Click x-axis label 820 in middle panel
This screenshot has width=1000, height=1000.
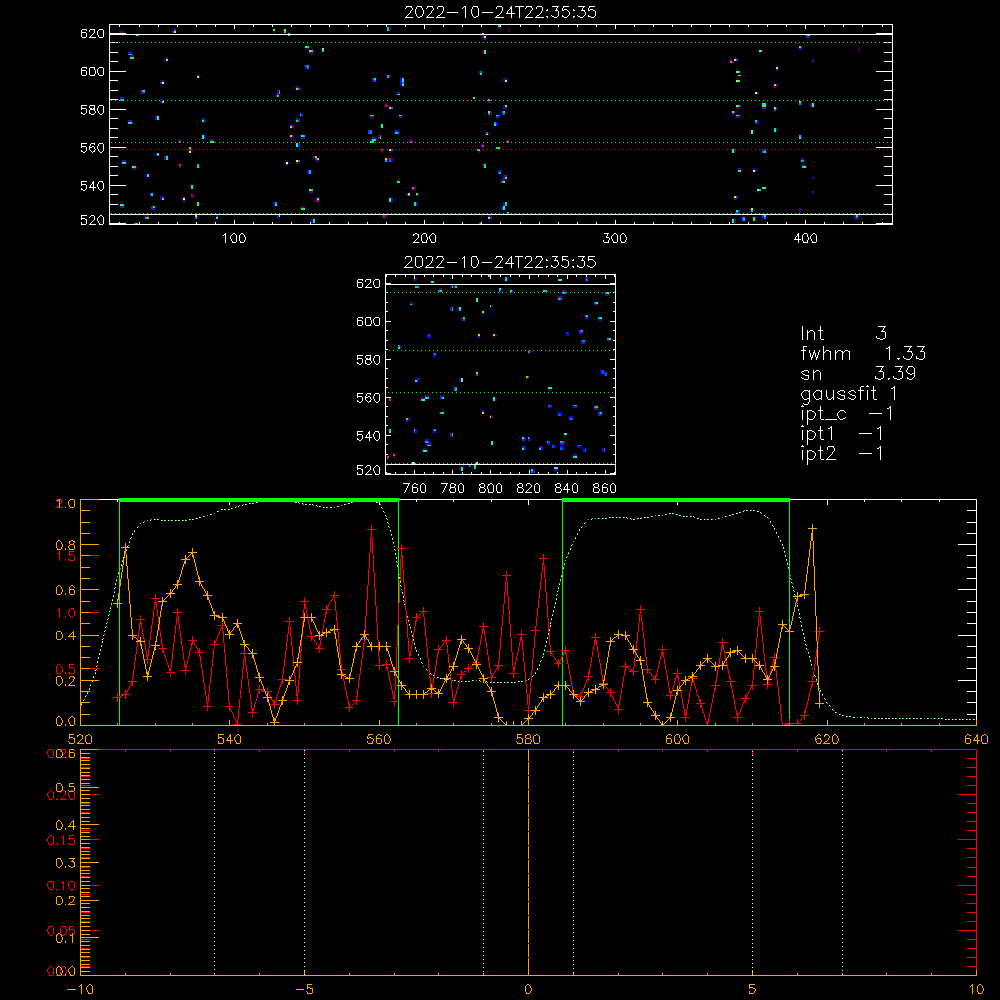pyautogui.click(x=529, y=489)
